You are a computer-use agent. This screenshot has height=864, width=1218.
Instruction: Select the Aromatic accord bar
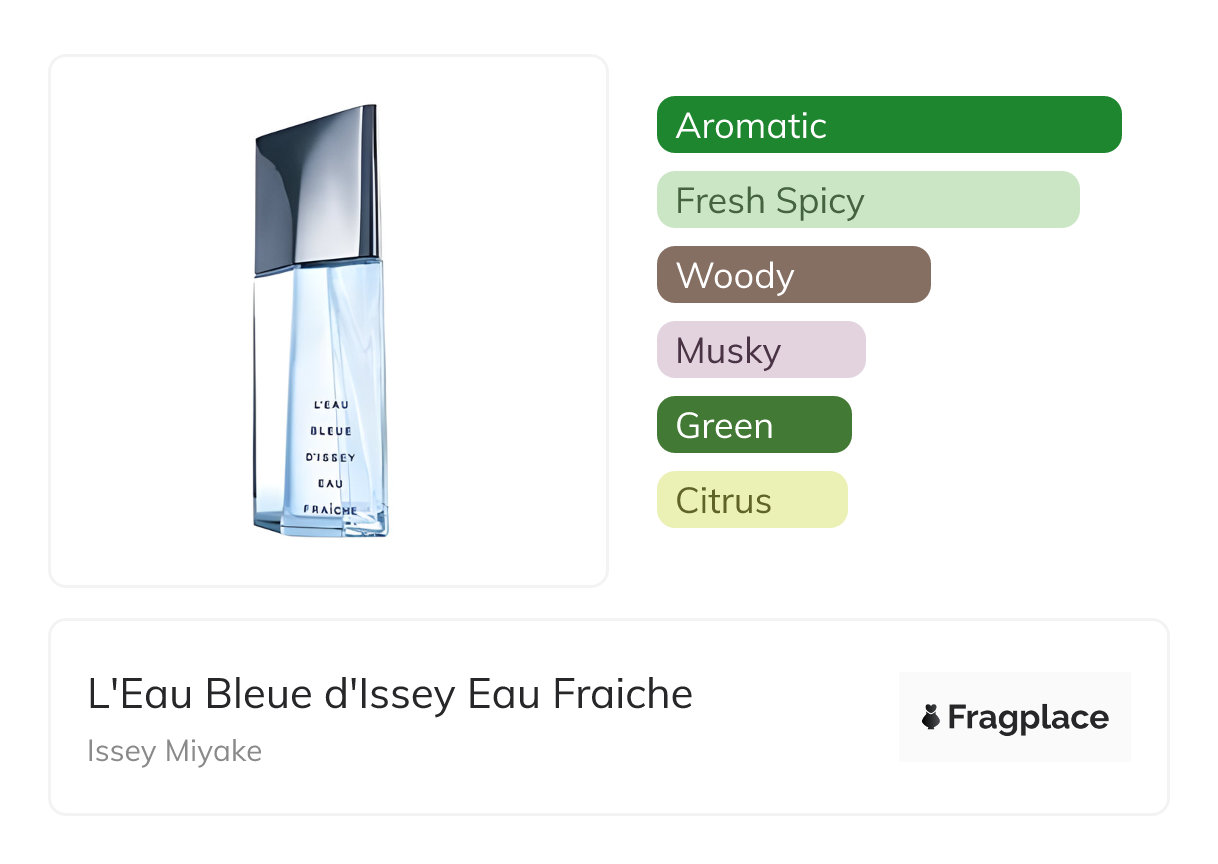pyautogui.click(x=888, y=125)
